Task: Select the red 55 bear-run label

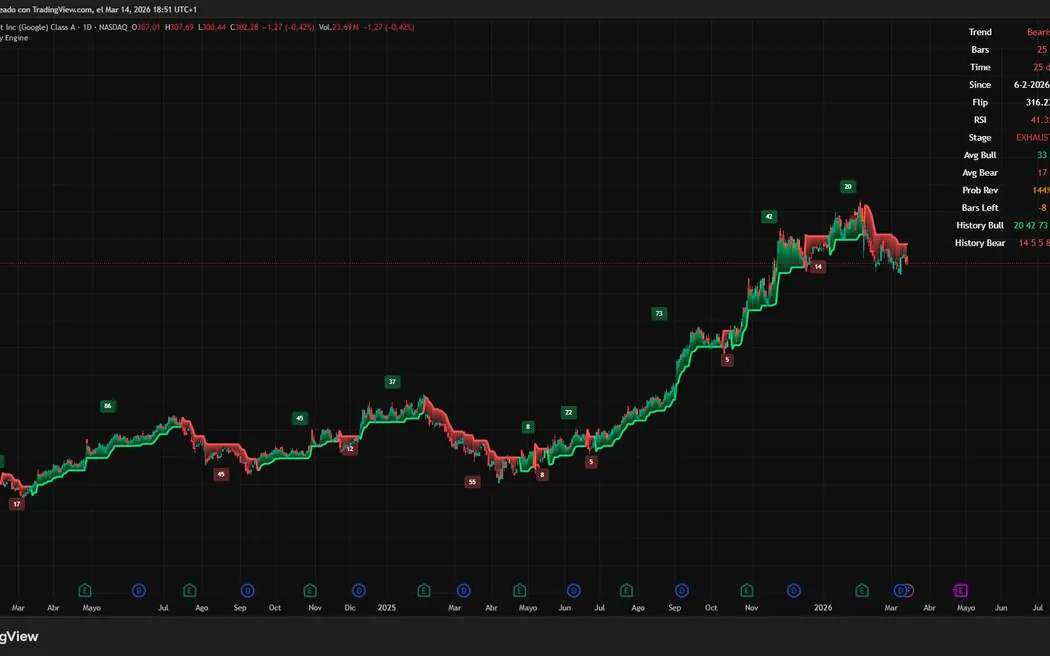Action: [x=472, y=482]
